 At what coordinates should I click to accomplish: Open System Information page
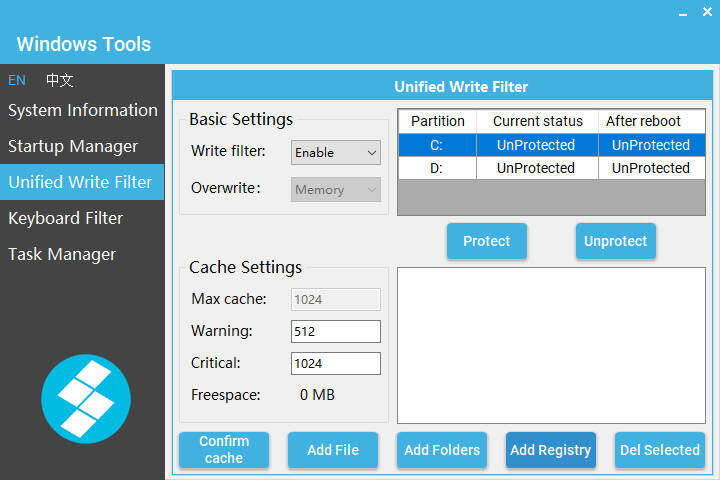click(x=83, y=110)
